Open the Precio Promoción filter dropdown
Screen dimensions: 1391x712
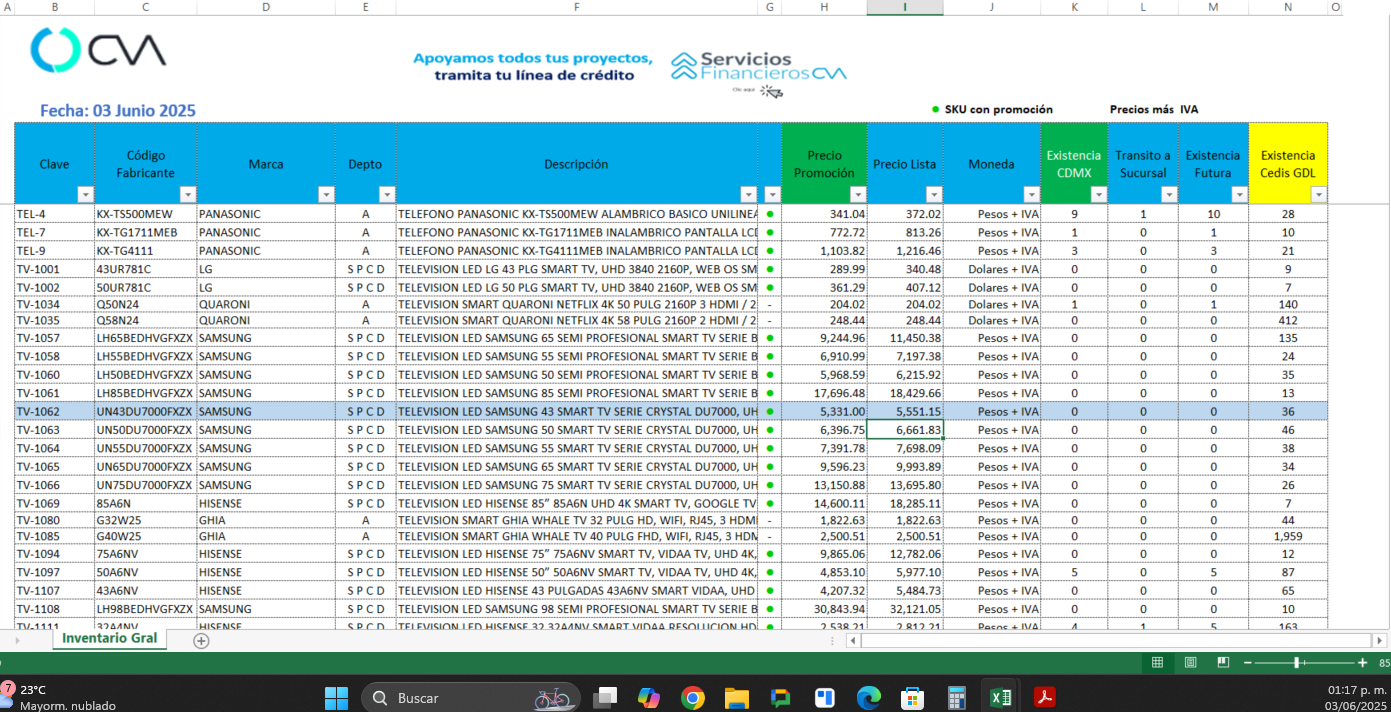[857, 194]
